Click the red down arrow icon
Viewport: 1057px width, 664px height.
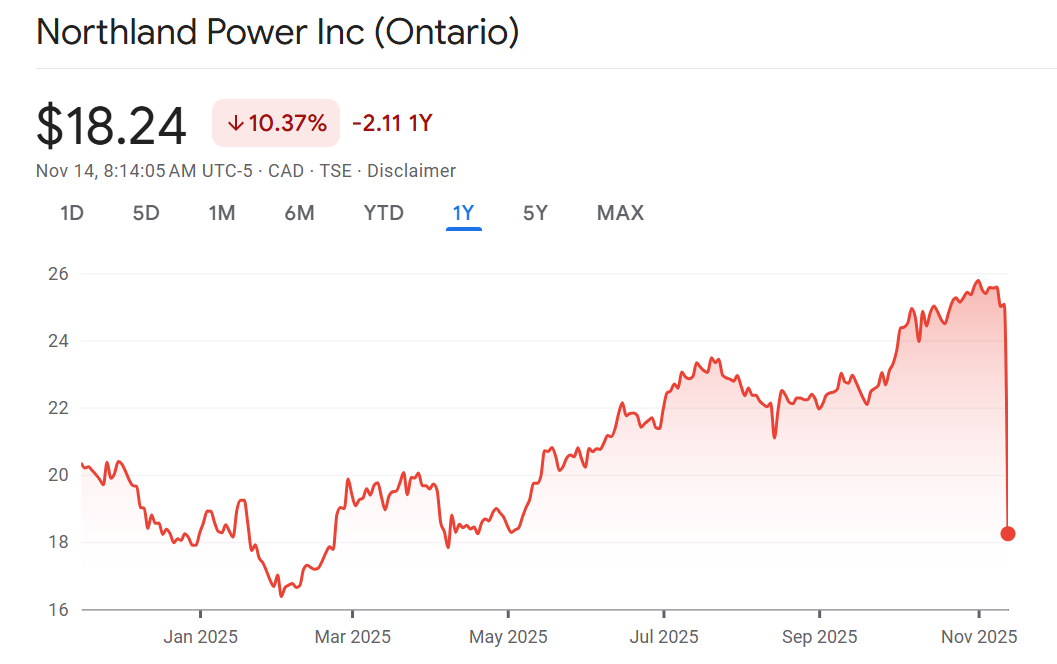coord(235,124)
